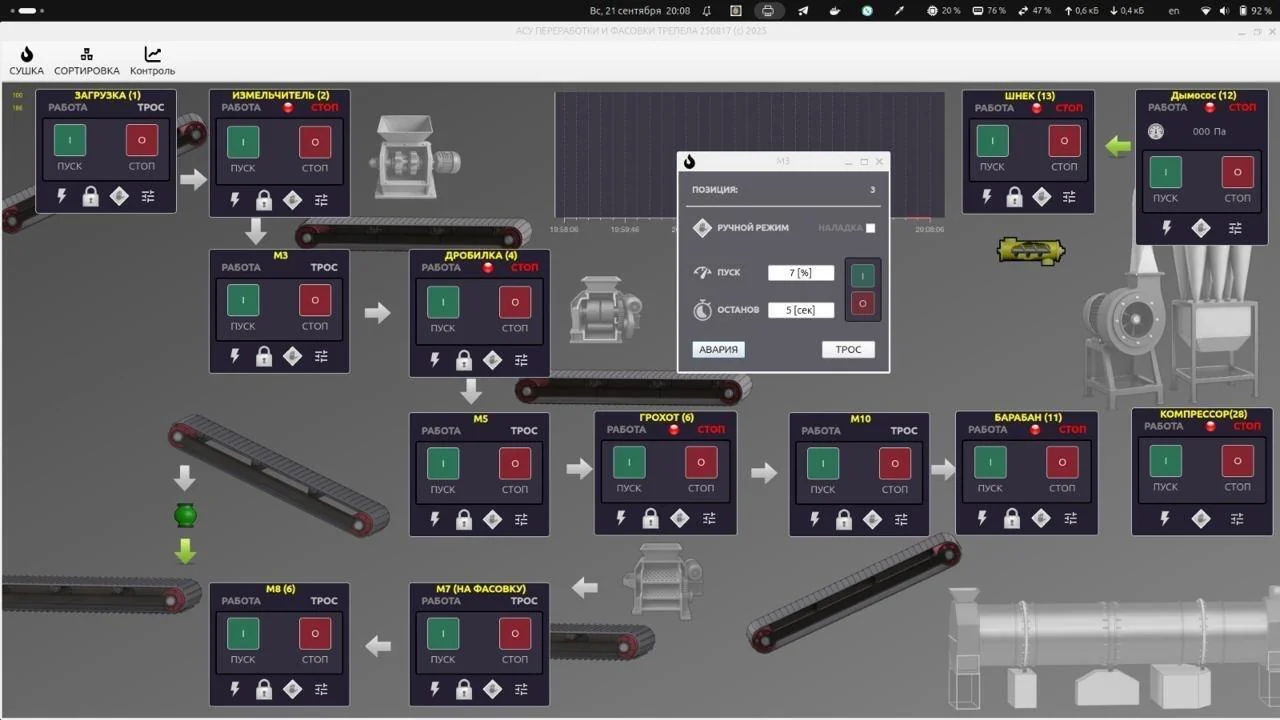Click manual mode diamond icon in M8 (6)
This screenshot has height=720, width=1280.
(293, 689)
